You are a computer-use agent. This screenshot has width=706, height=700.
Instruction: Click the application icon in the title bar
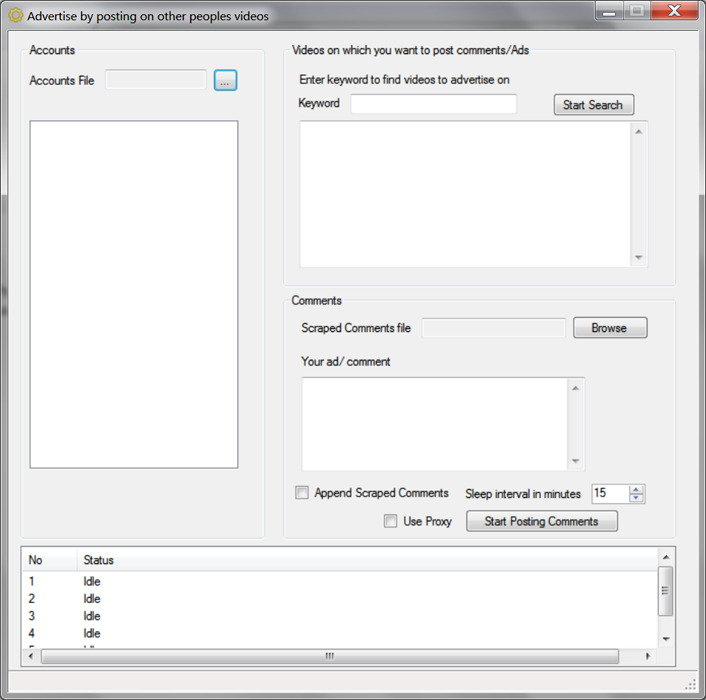pyautogui.click(x=15, y=15)
